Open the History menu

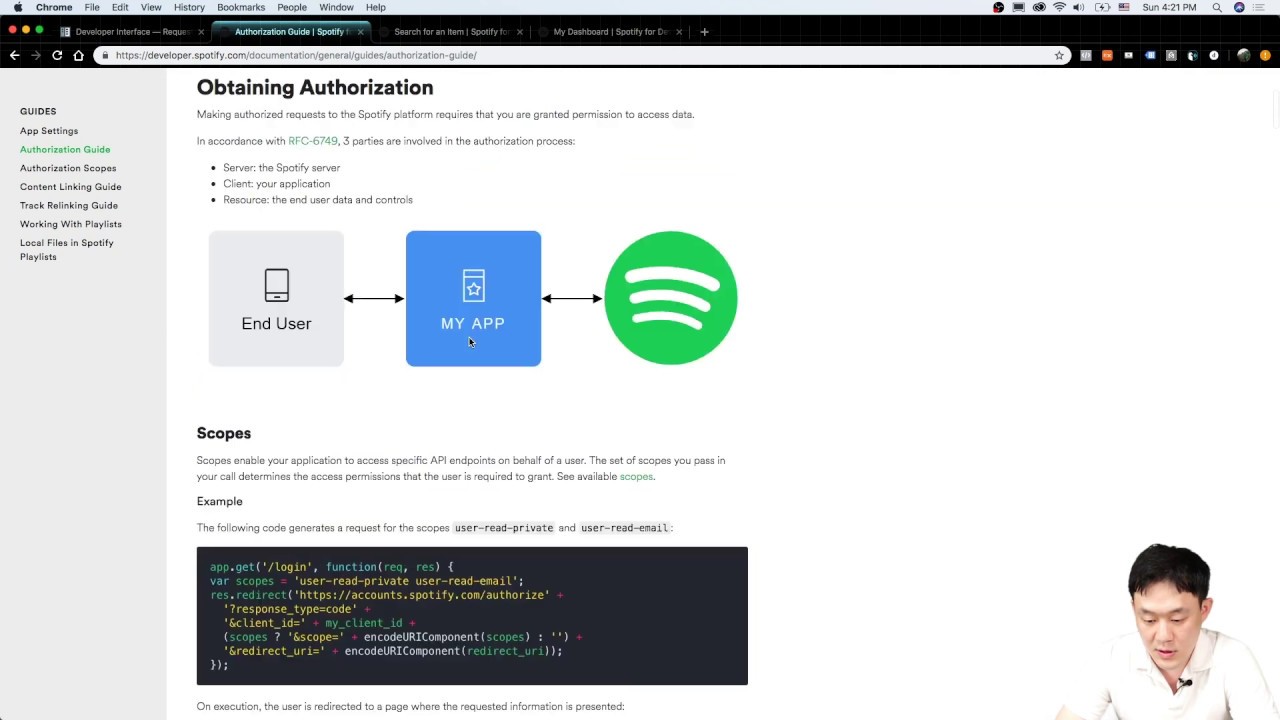[189, 7]
